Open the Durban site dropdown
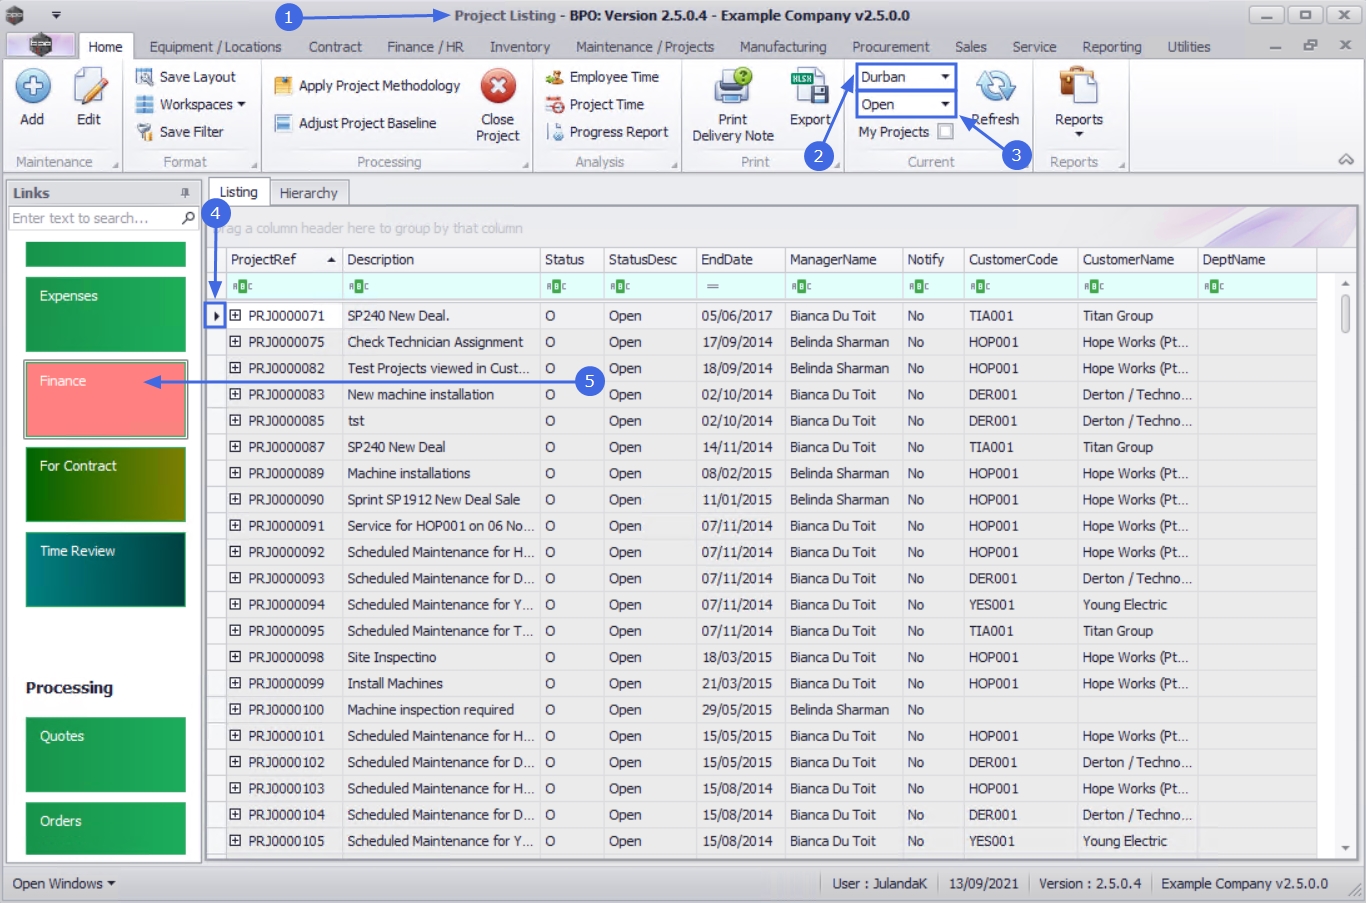Viewport: 1366px width, 903px height. tap(944, 77)
